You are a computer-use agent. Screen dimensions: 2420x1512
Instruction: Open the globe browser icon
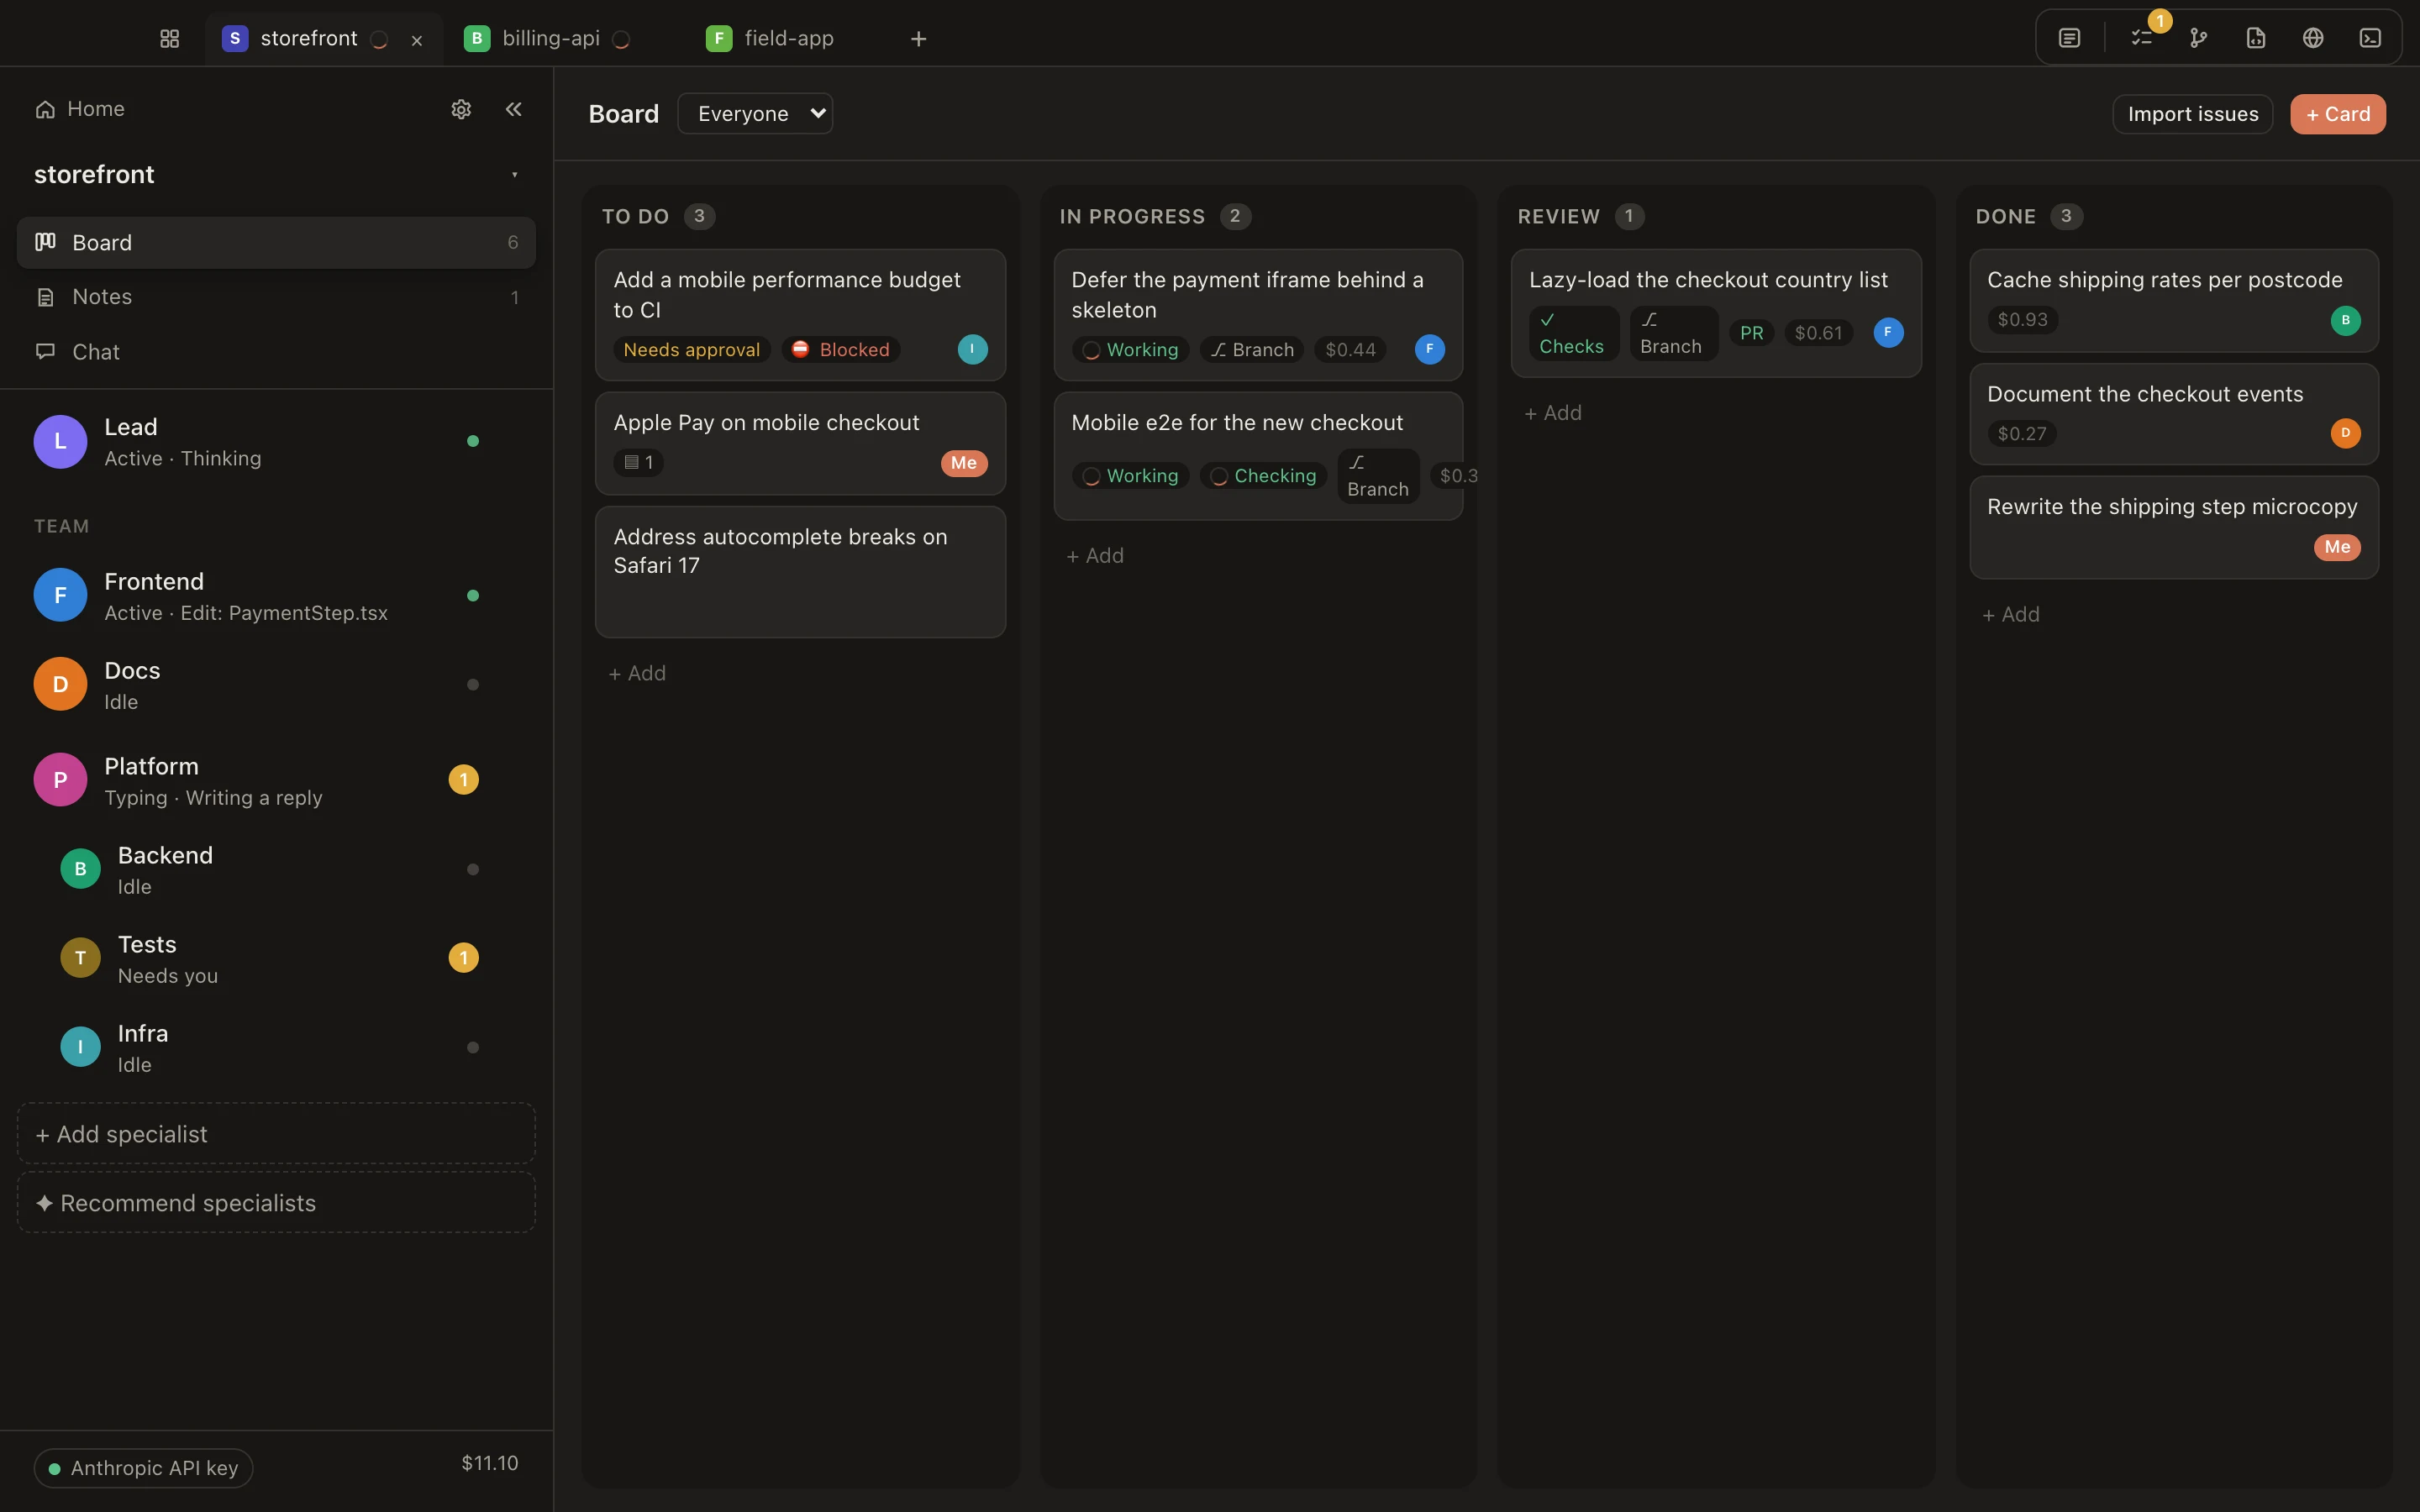[x=2313, y=38]
